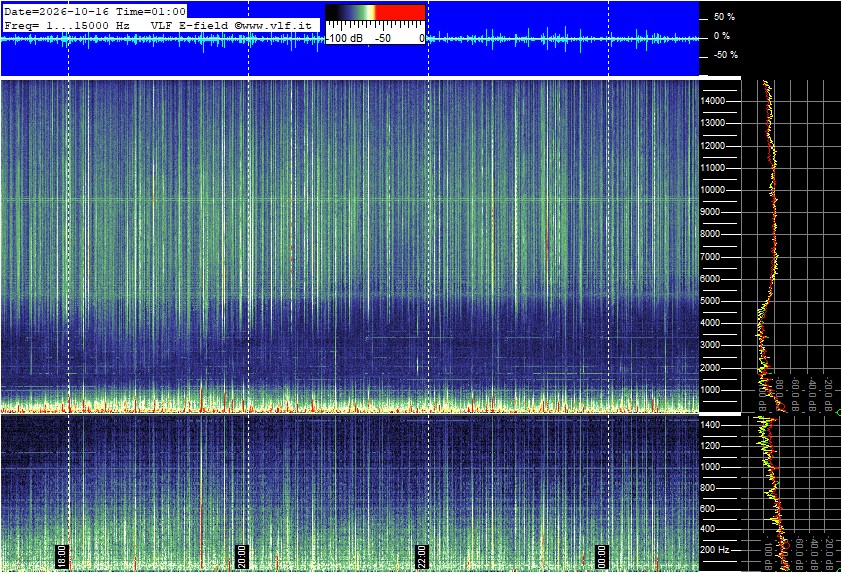Viewport: 842px width, 573px height.
Task: Click the -50 label under the color scale
Action: [x=382, y=39]
